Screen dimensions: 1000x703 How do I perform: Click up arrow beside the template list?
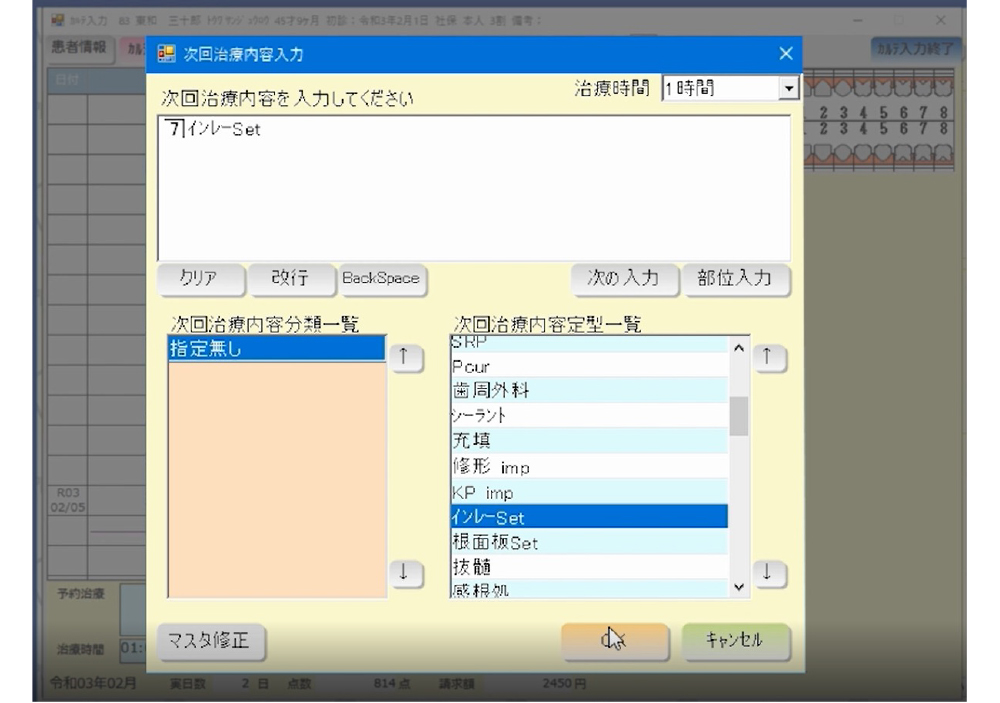click(x=767, y=358)
